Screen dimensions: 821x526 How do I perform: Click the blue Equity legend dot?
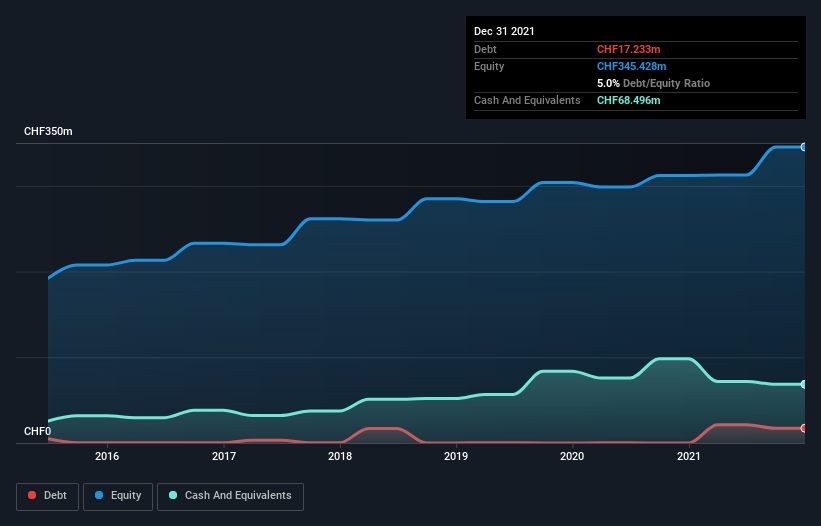click(x=99, y=495)
